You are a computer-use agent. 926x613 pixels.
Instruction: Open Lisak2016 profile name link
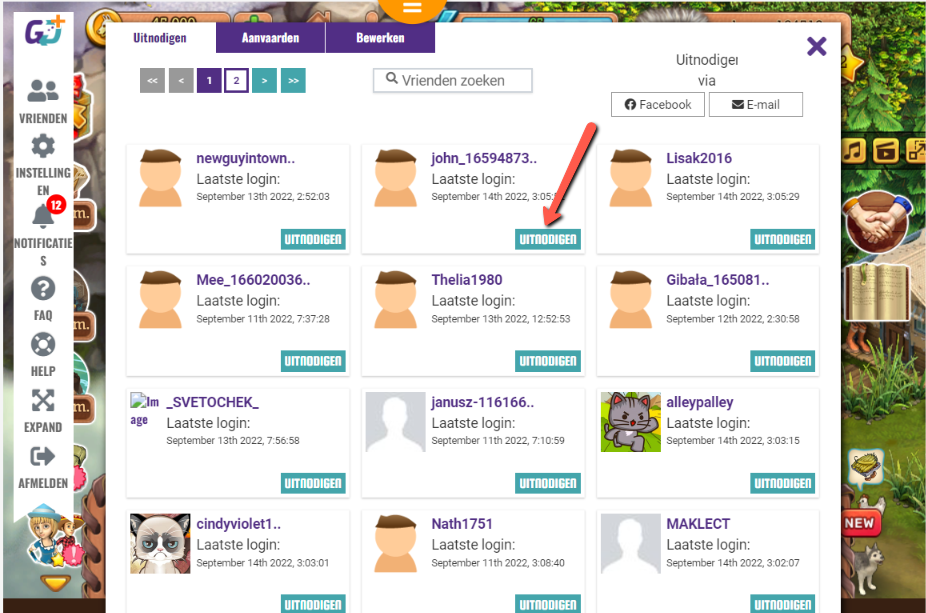[x=699, y=158]
